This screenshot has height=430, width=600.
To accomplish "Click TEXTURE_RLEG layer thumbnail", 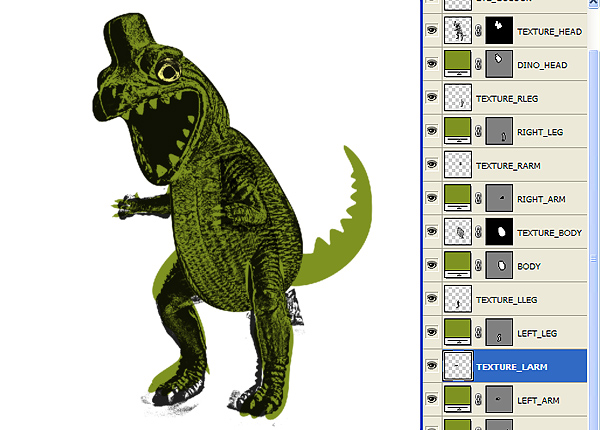I will (458, 97).
